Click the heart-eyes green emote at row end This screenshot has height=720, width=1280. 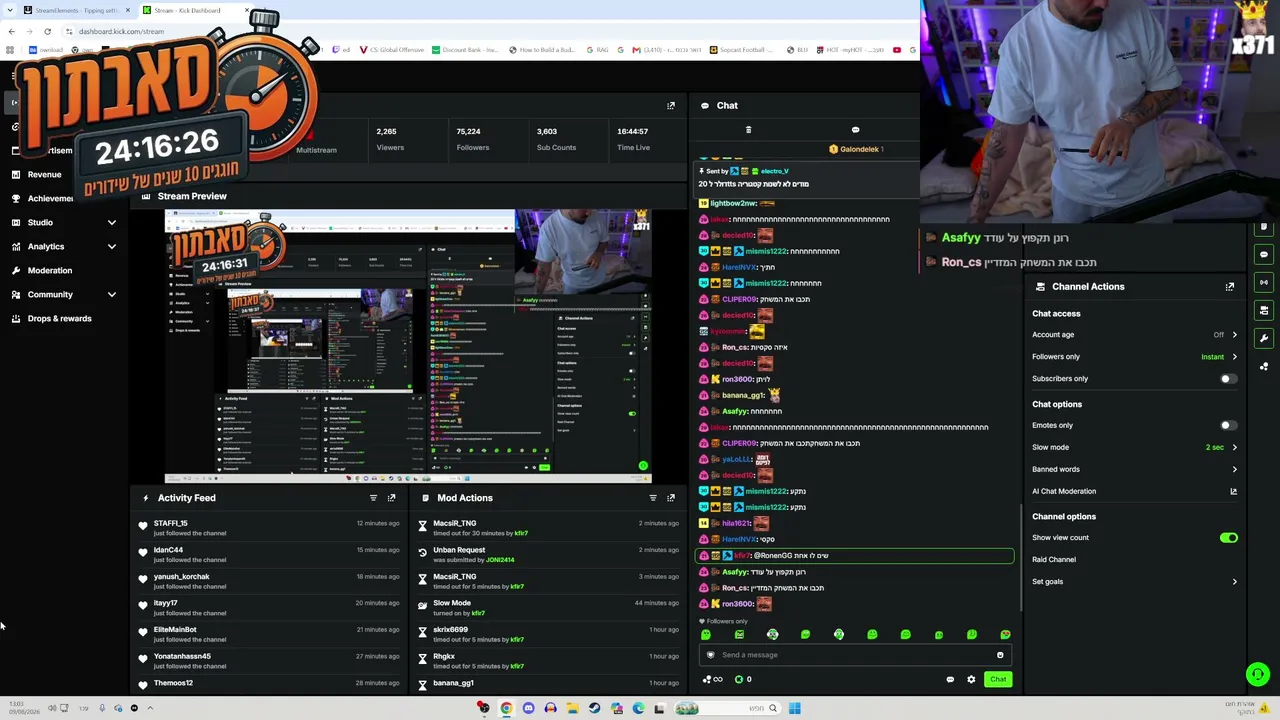[x=1005, y=634]
